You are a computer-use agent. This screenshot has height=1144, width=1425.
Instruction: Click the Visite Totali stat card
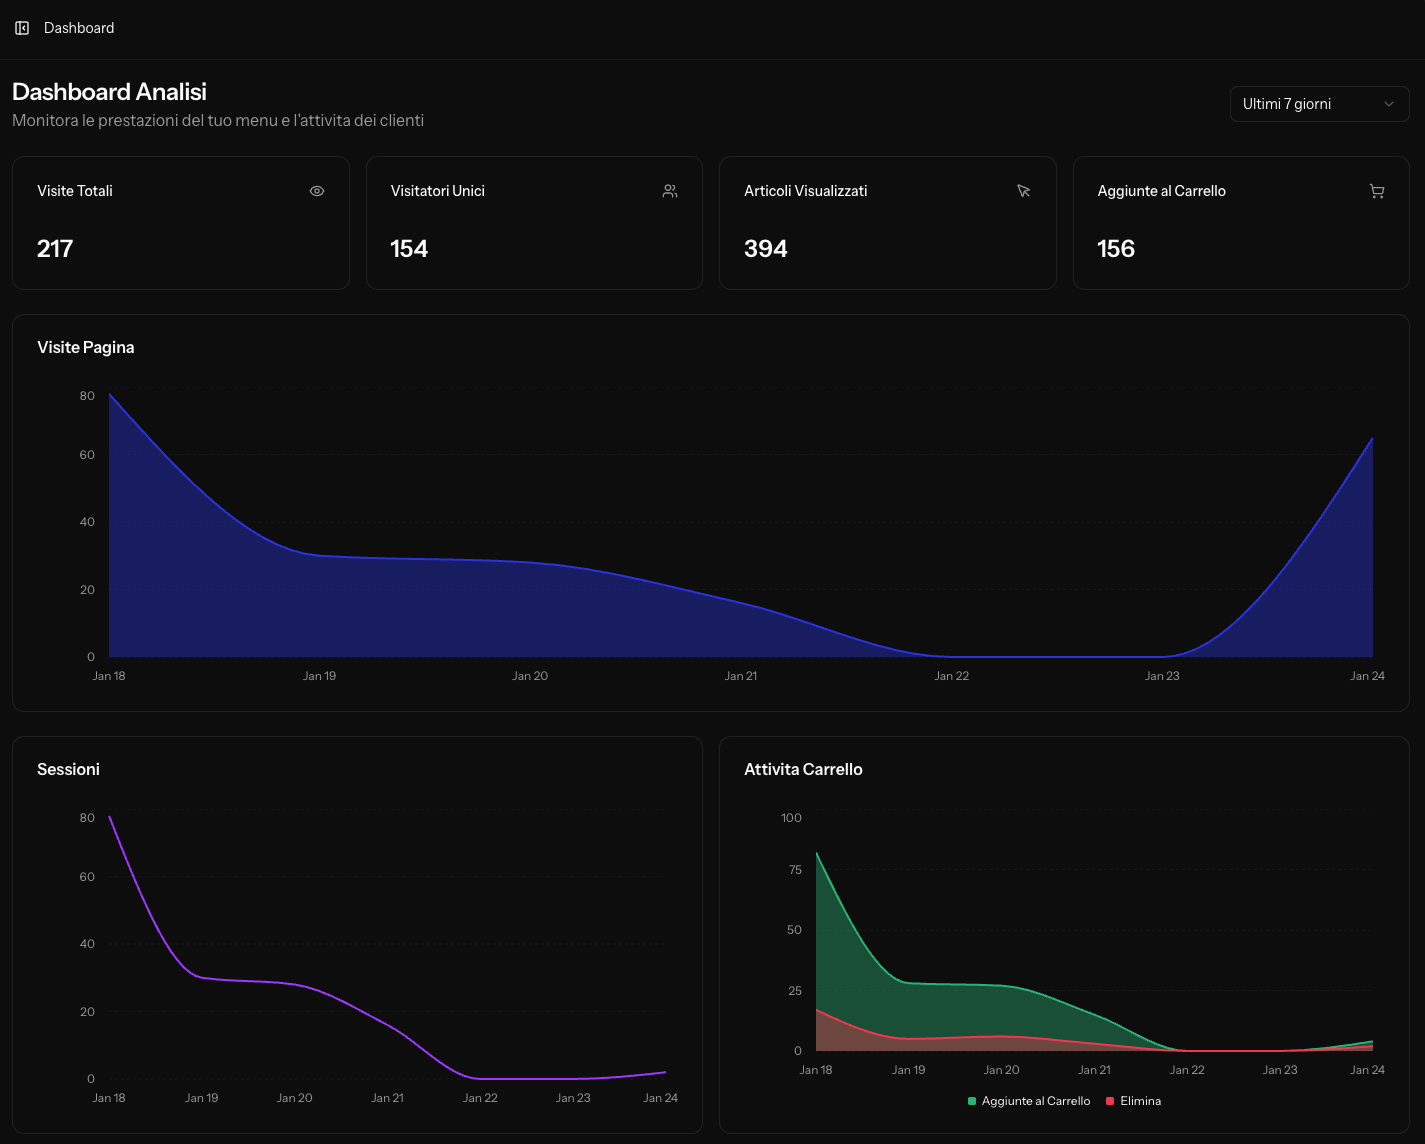(180, 223)
